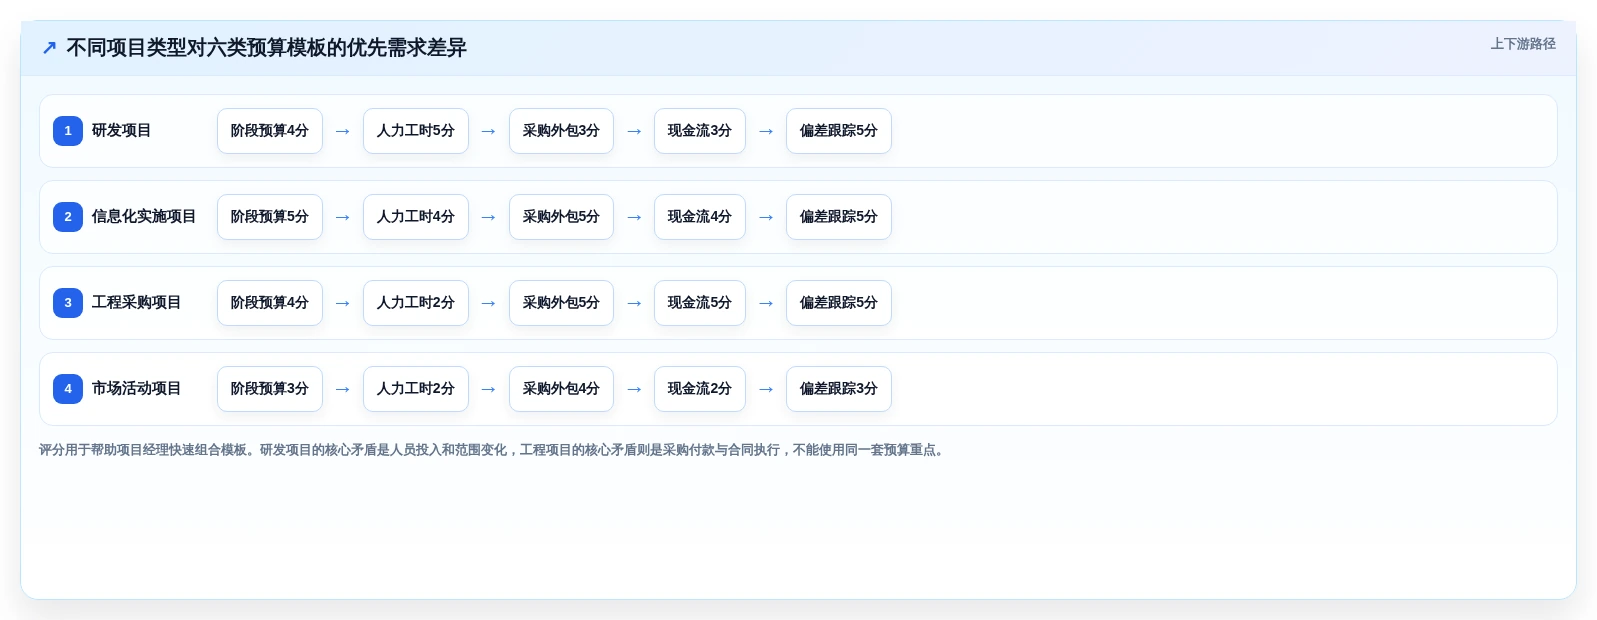The image size is (1597, 620).
Task: Click 现金流3分 chip in 研发项目 row
Action: point(700,131)
